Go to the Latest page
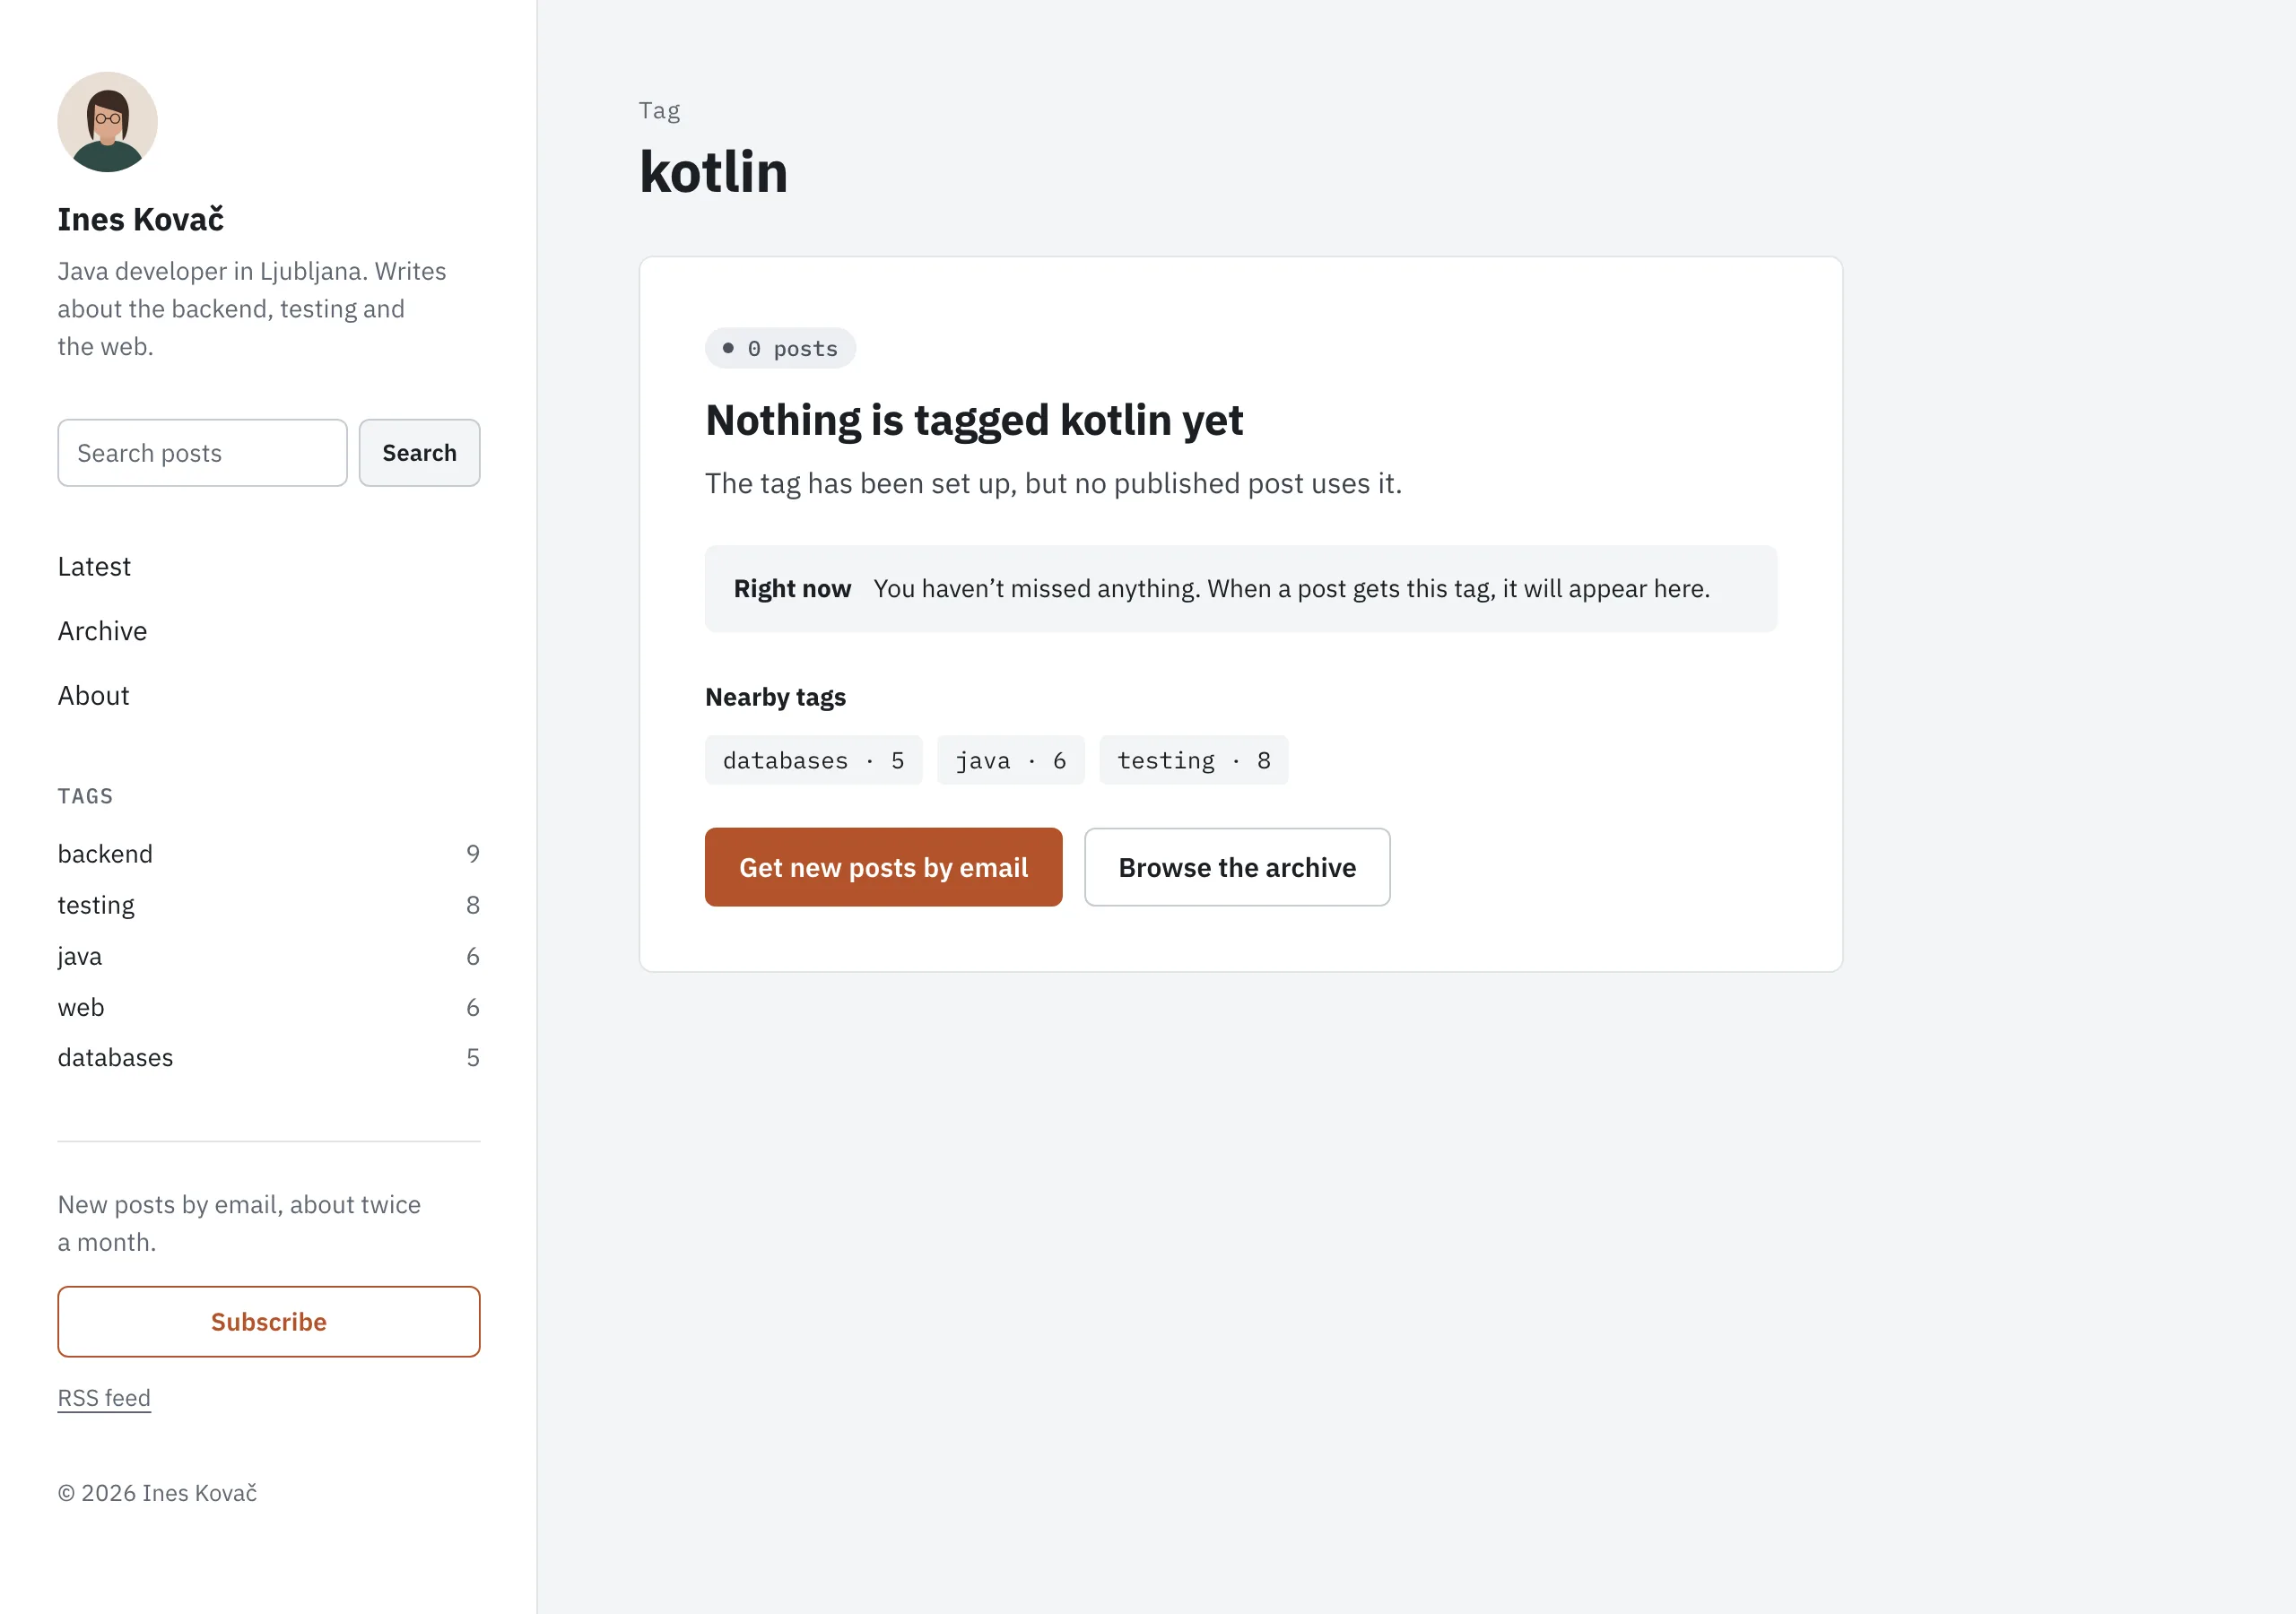Viewport: 2296px width, 1614px height. [x=94, y=567]
